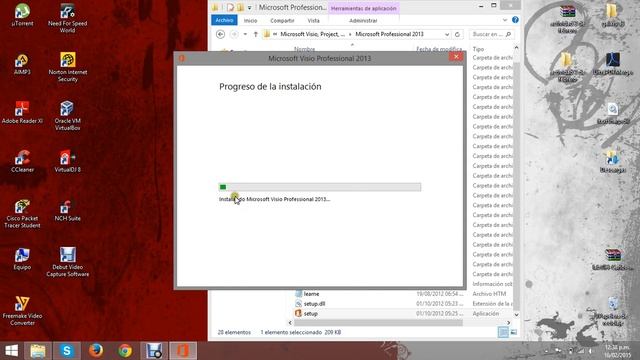
Task: Click the taskbar clock and date
Action: click(617, 351)
